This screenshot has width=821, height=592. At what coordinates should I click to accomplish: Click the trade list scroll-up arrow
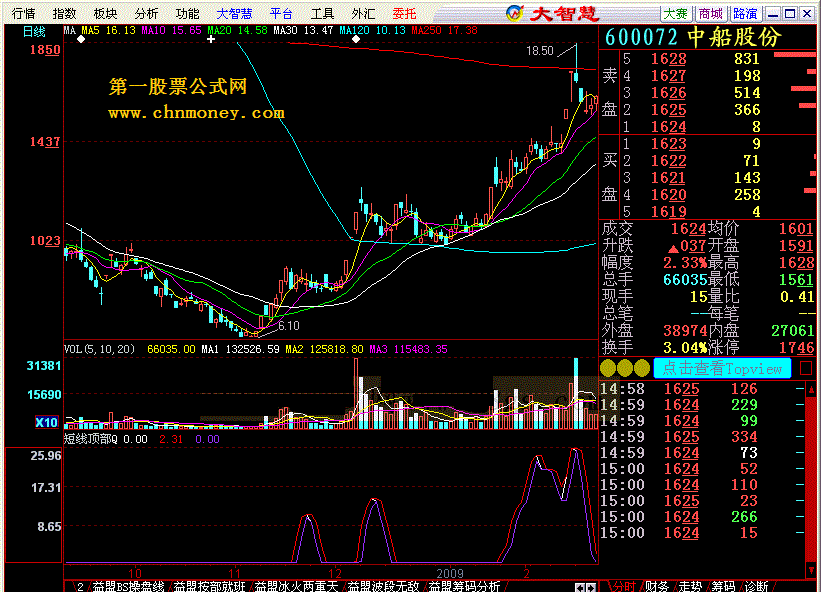coord(811,389)
